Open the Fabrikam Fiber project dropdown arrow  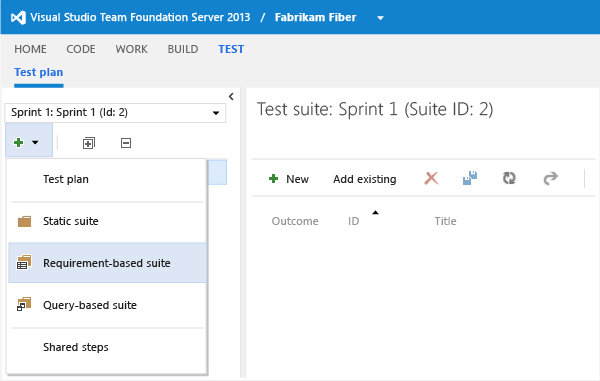click(380, 18)
